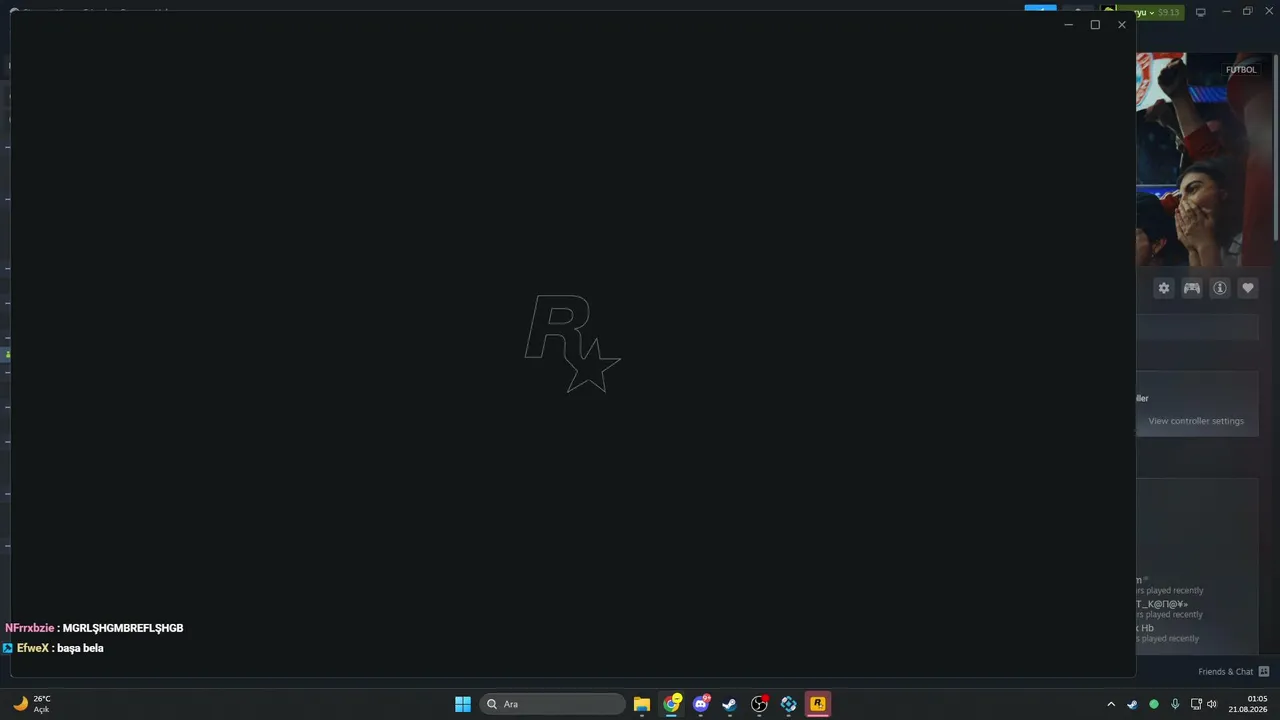Close the Rockstar Games Launcher window
This screenshot has height=720, width=1280.
(x=1122, y=25)
